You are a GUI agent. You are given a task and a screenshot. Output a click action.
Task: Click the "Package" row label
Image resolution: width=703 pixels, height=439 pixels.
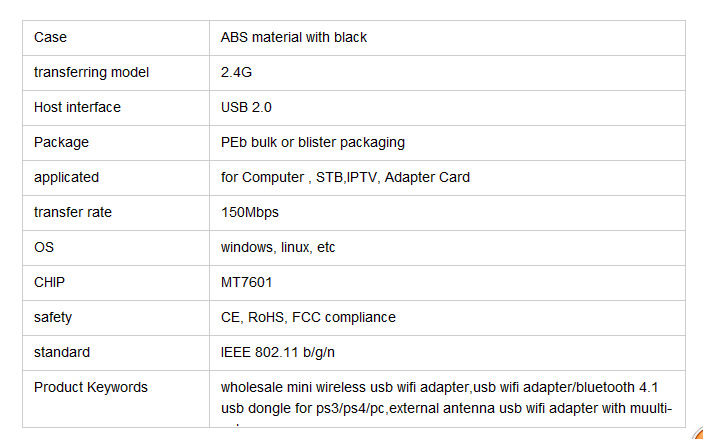point(61,142)
